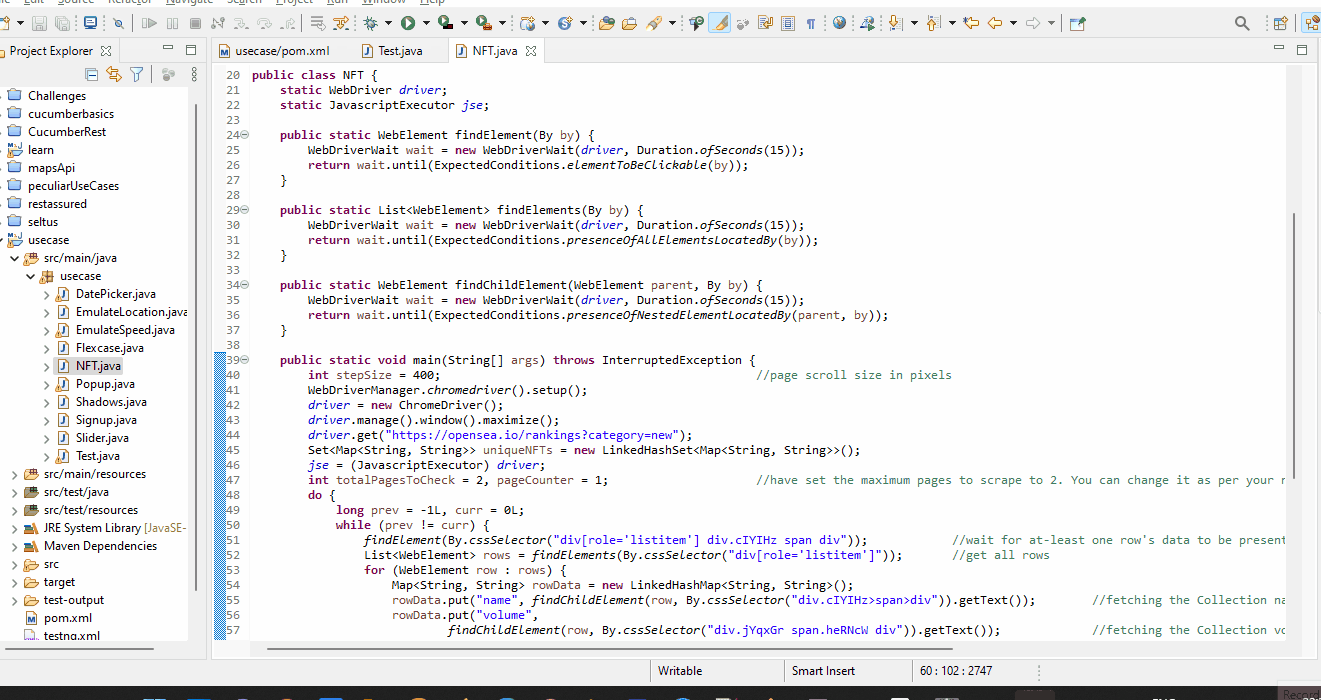This screenshot has height=700, width=1321.
Task: Open the terminal console toolbar icon
Action: (91, 23)
